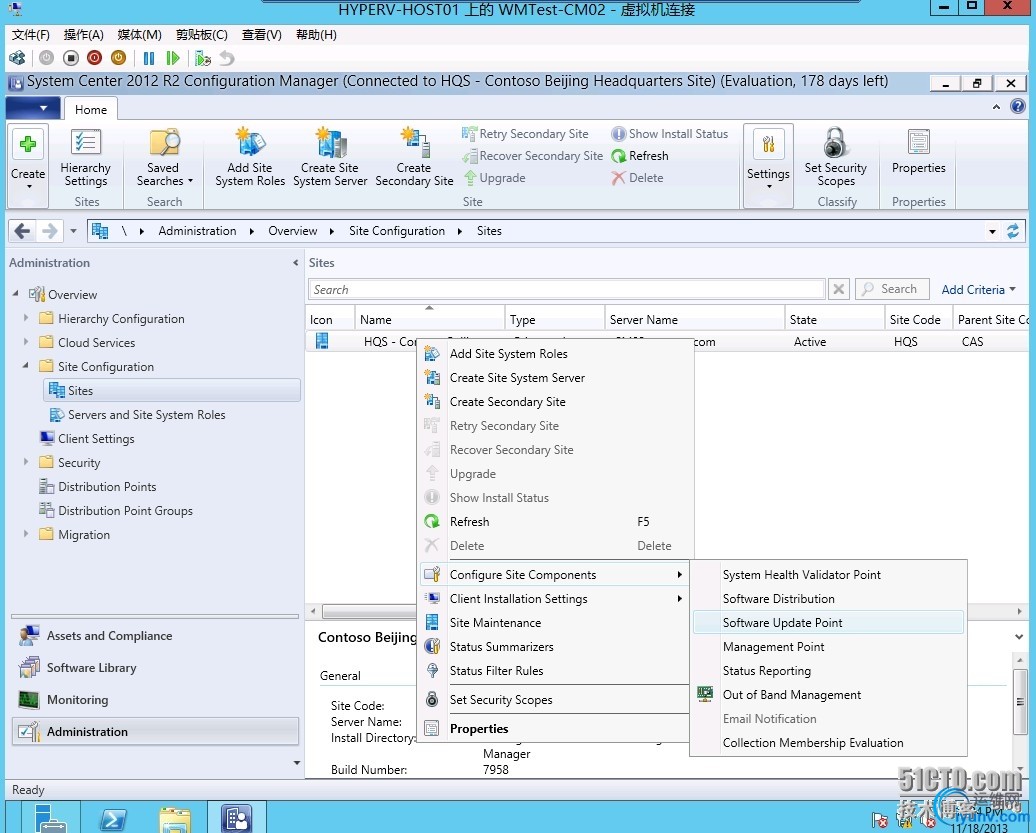Click Refresh in the ribbon Site group

point(640,156)
